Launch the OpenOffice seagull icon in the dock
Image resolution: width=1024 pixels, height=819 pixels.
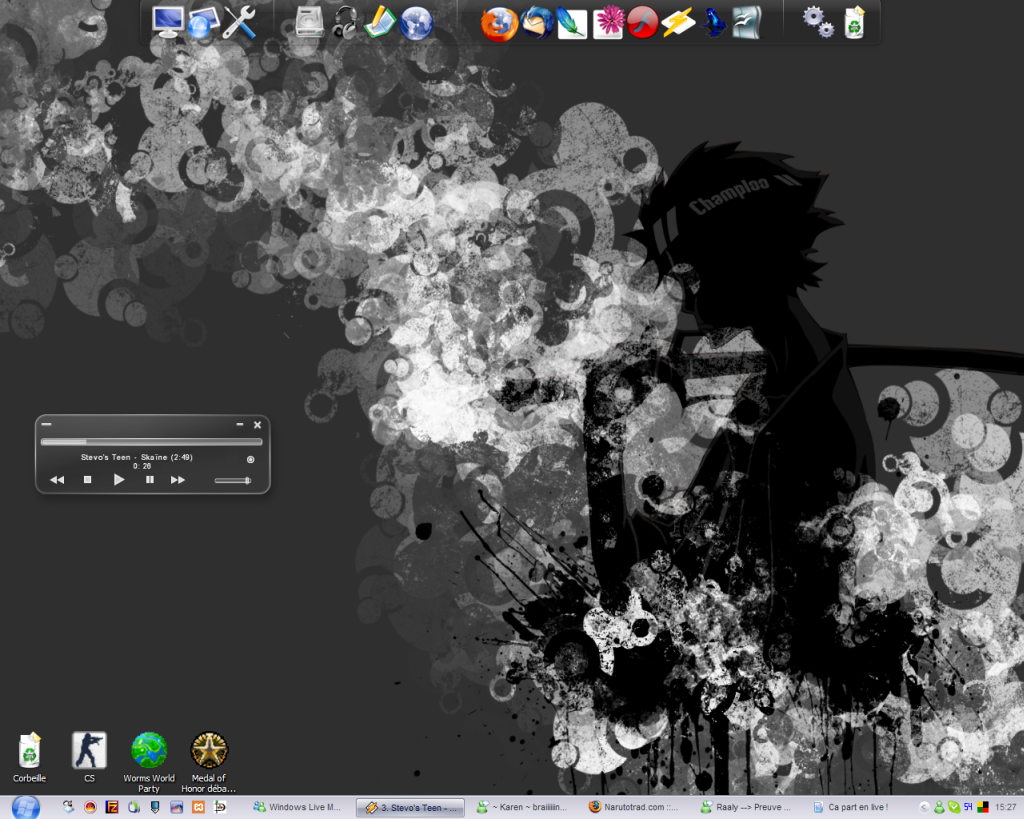747,23
